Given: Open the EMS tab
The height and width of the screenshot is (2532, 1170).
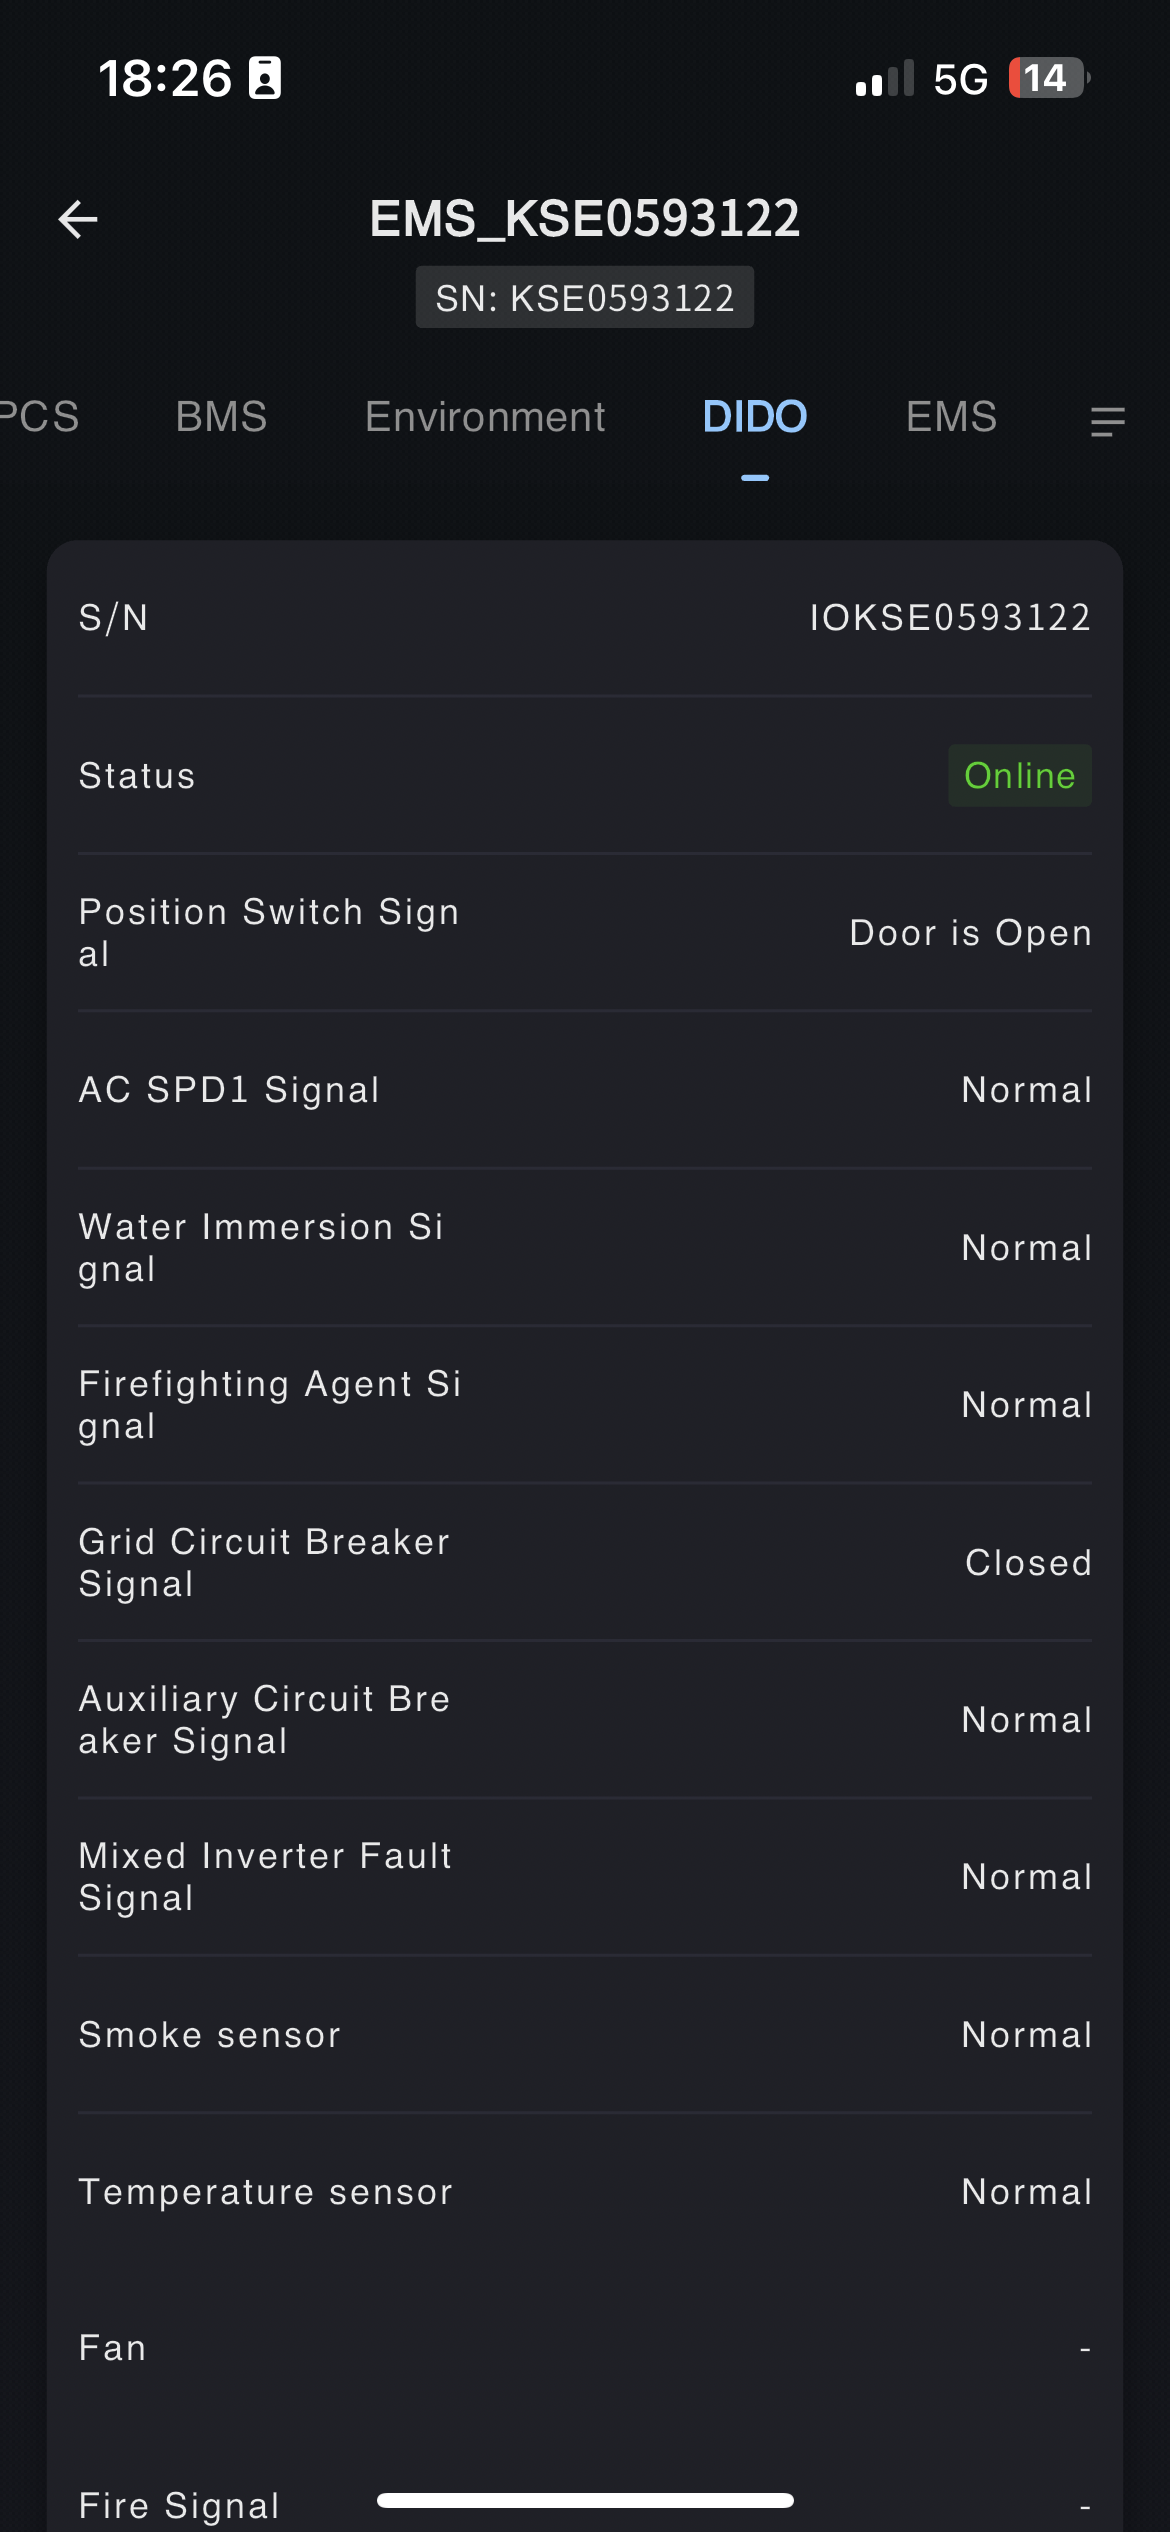Looking at the screenshot, I should coord(951,417).
